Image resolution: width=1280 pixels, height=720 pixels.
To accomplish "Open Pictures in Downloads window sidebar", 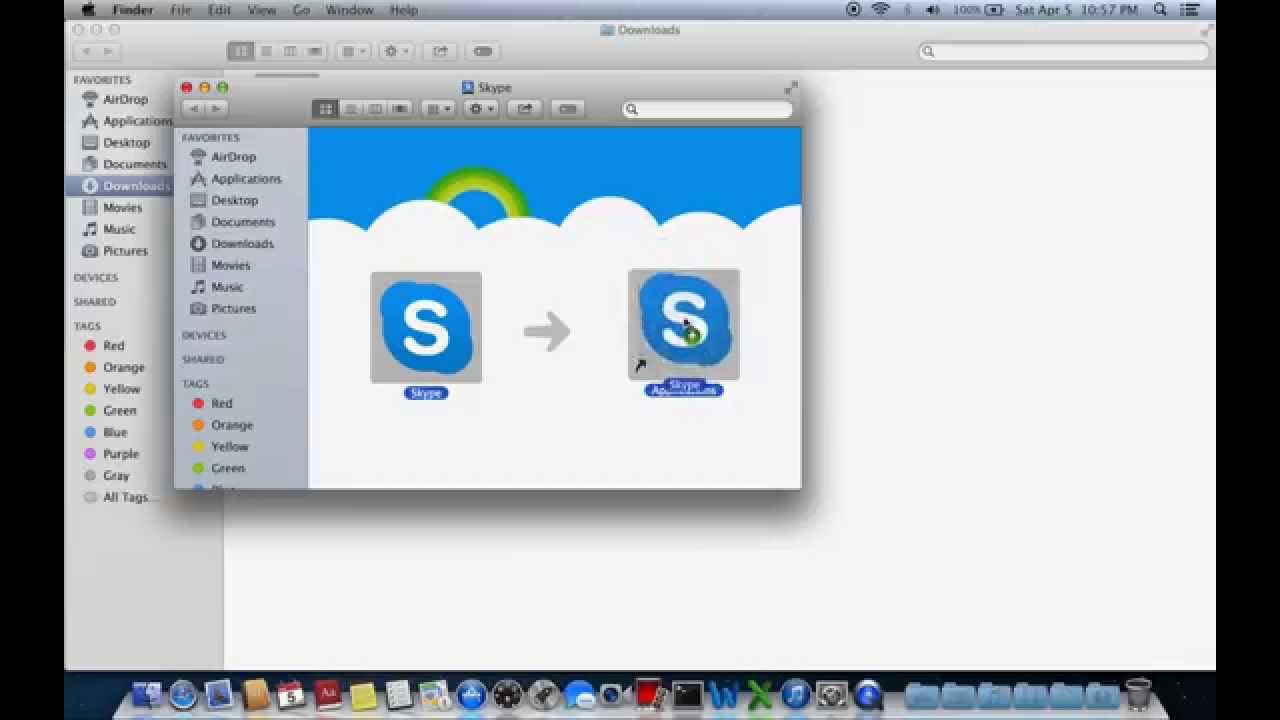I will pos(115,251).
